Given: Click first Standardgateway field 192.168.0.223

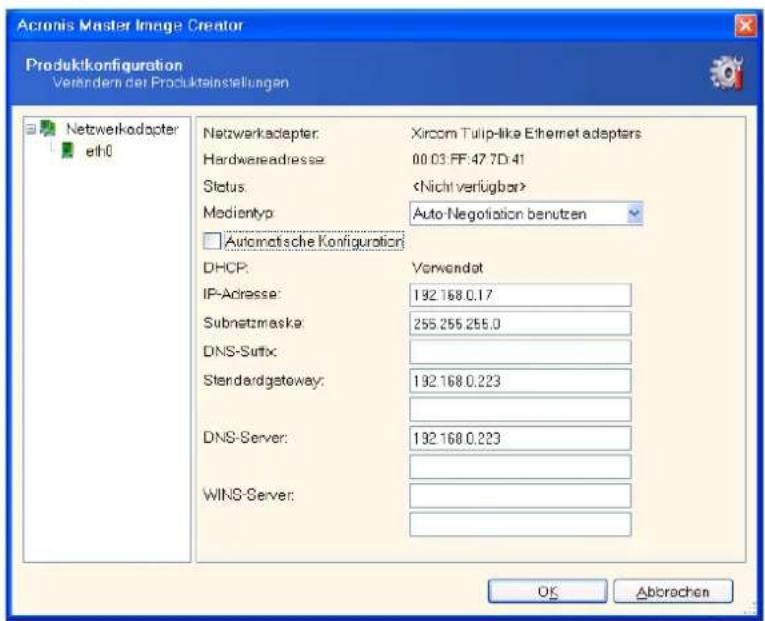Looking at the screenshot, I should pyautogui.click(x=520, y=381).
